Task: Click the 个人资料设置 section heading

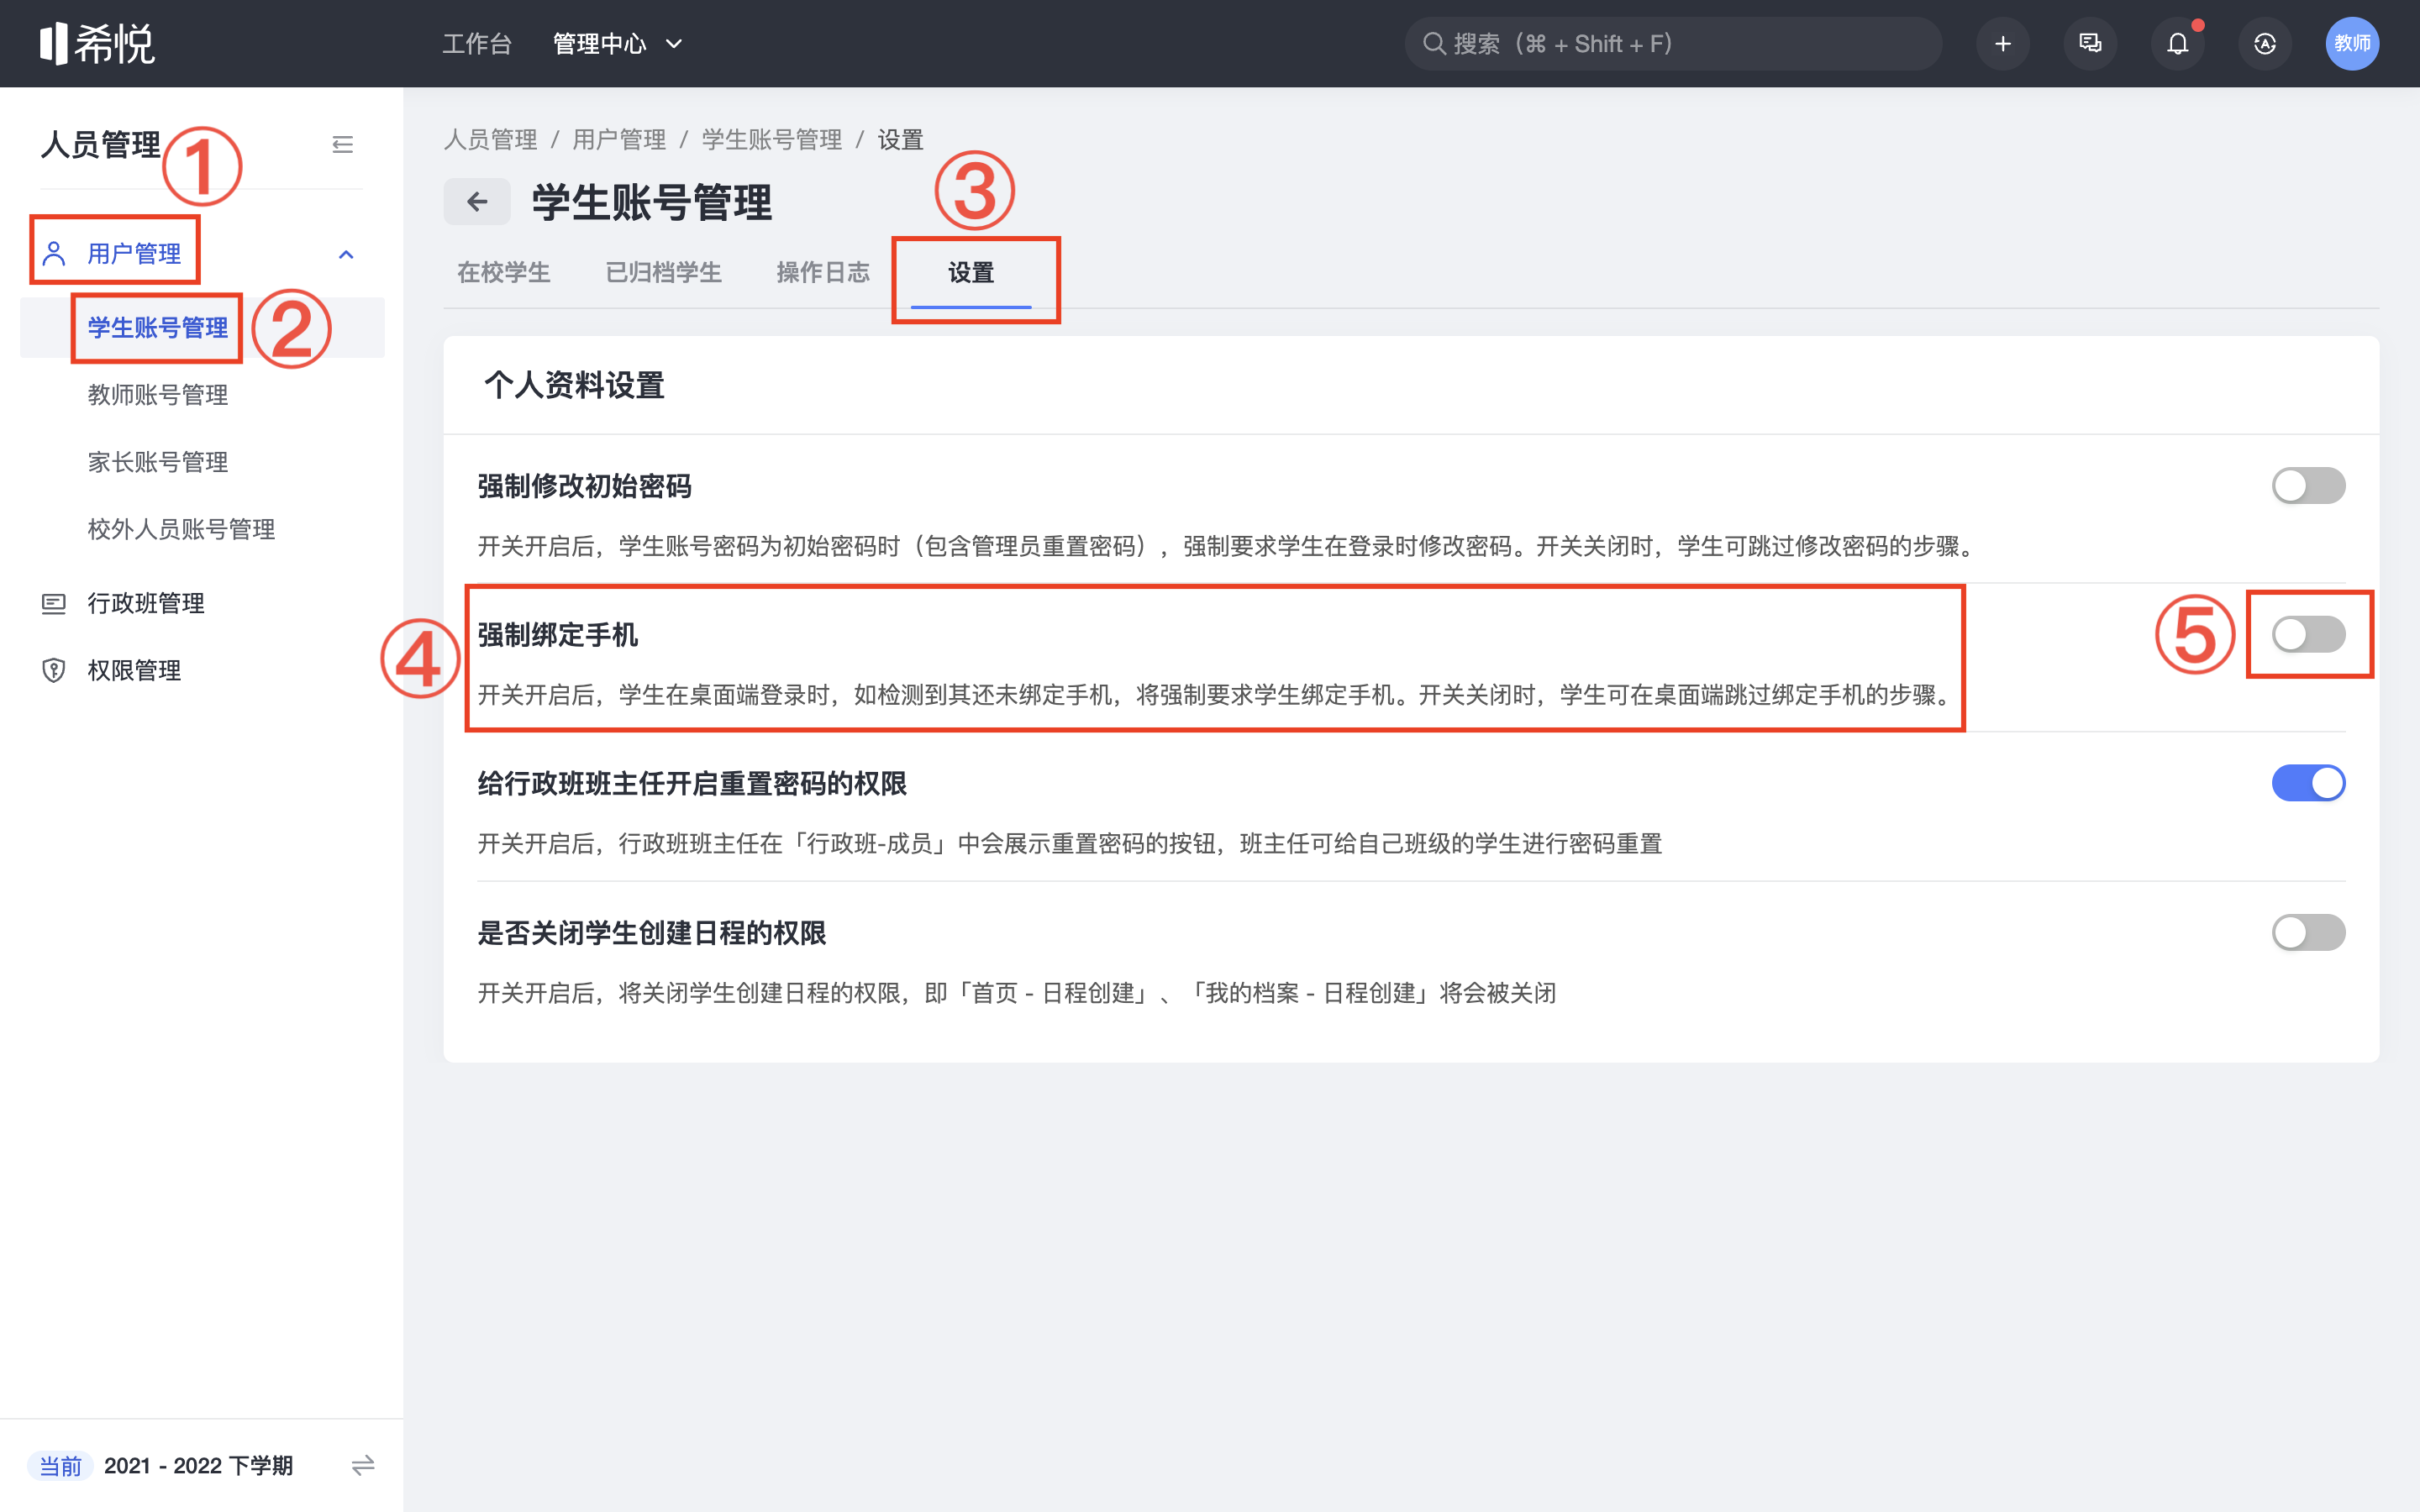Action: [x=575, y=385]
